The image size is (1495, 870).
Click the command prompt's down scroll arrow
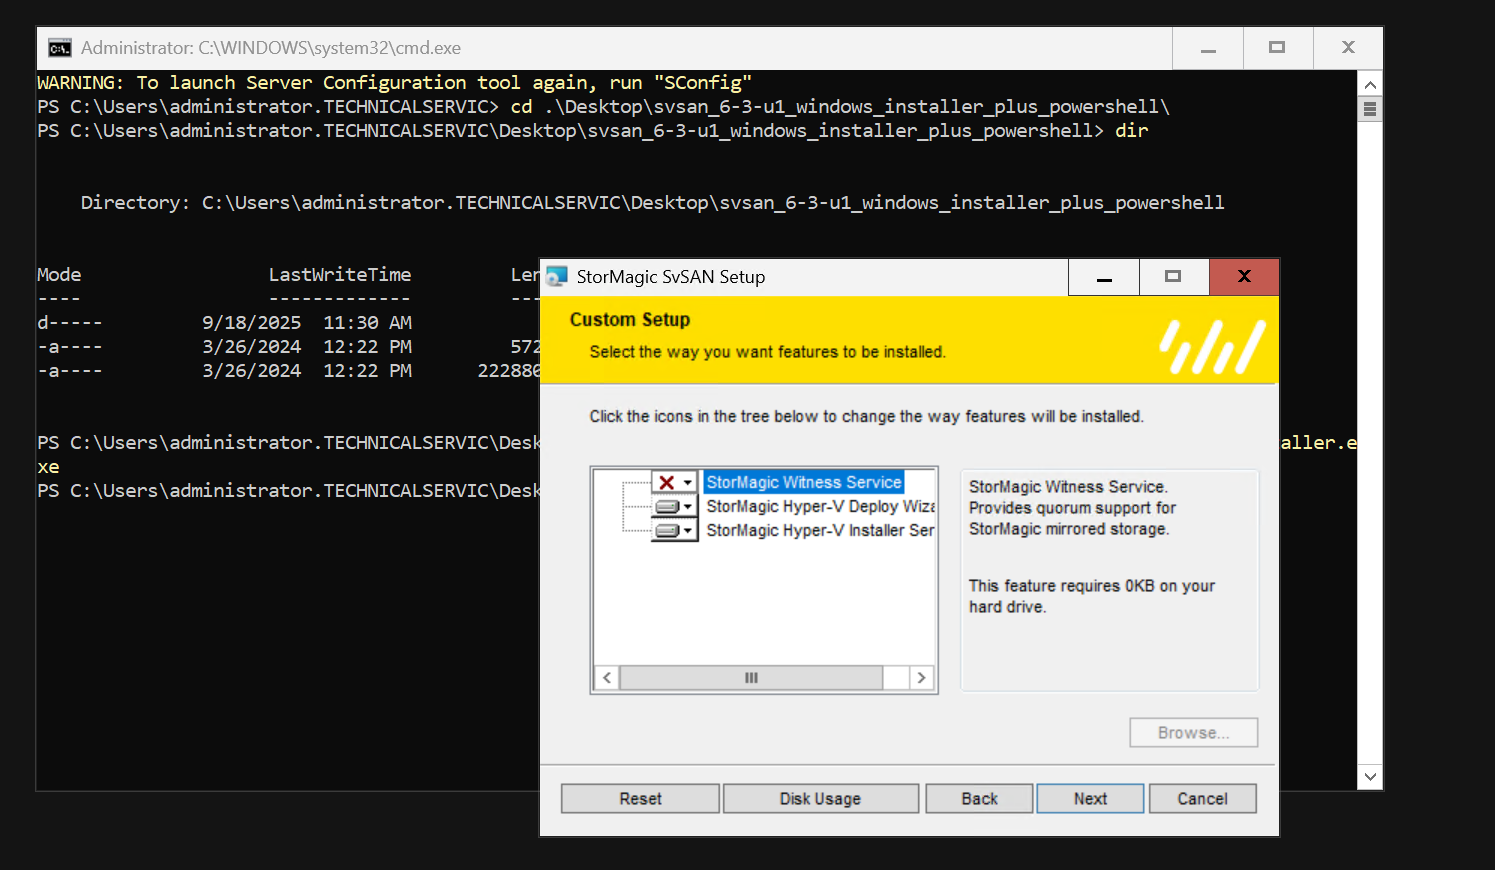[x=1370, y=777]
